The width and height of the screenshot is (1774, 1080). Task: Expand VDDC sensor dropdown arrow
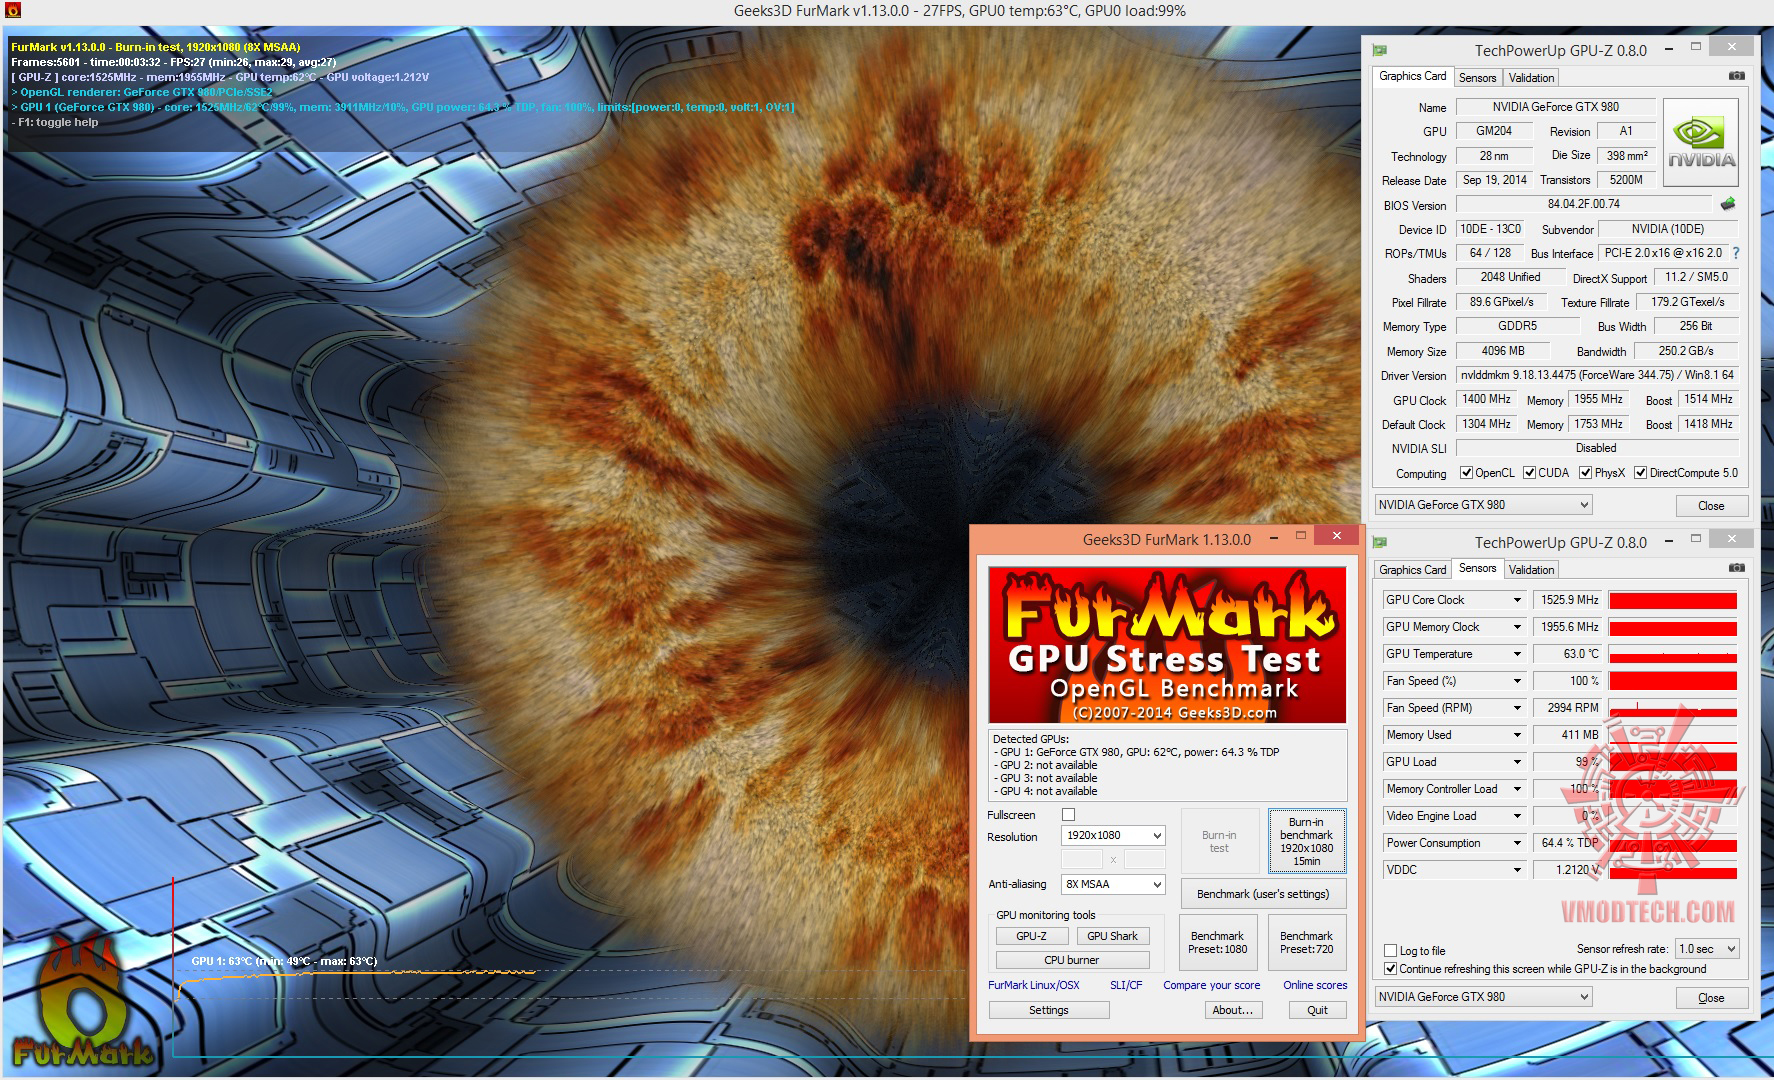point(1516,870)
